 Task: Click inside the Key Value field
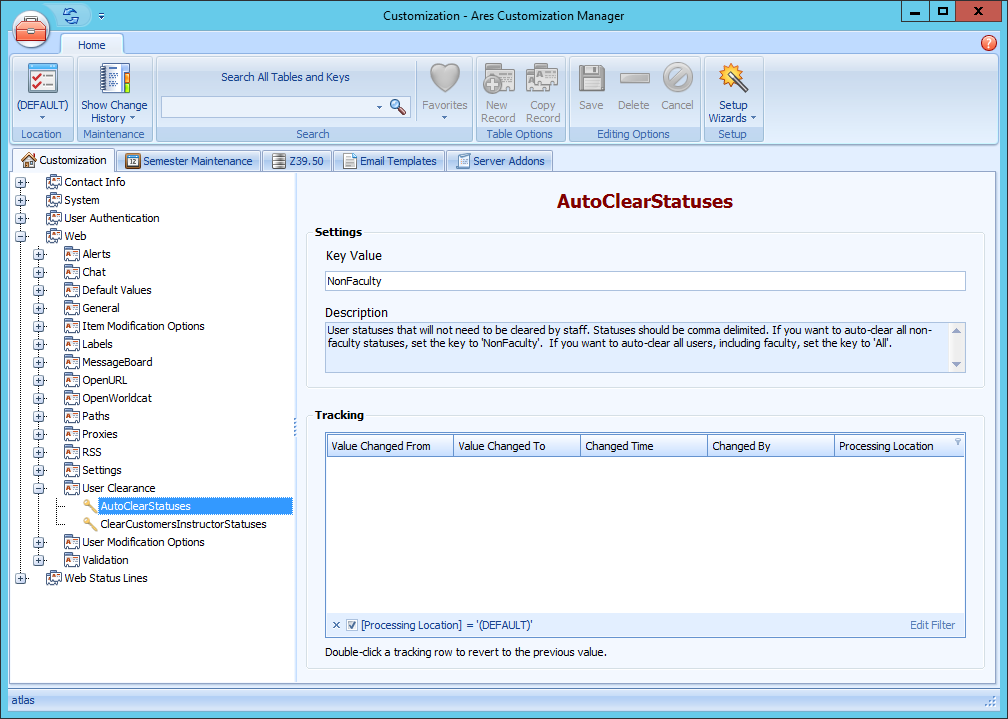pos(645,281)
